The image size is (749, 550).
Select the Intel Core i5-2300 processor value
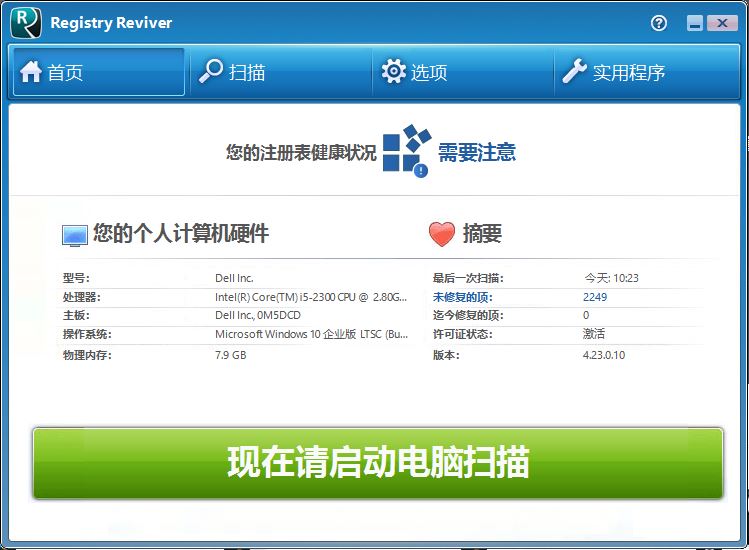[311, 297]
